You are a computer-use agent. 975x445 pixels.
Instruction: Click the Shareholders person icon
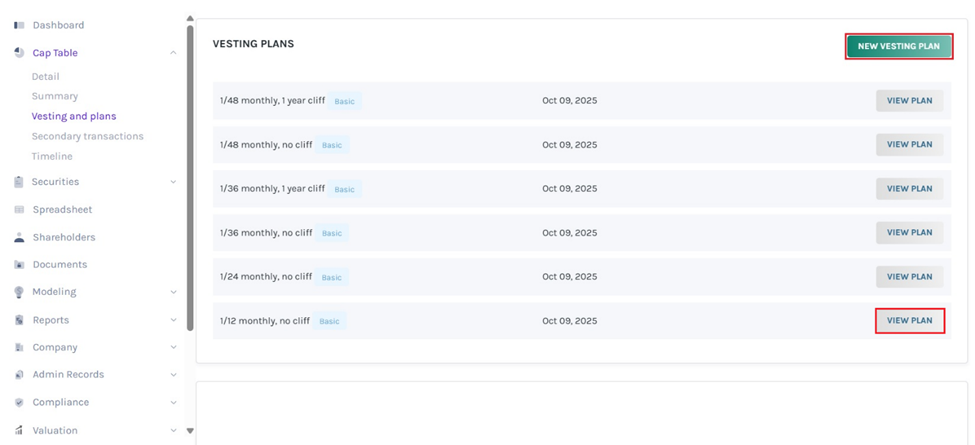click(x=19, y=238)
